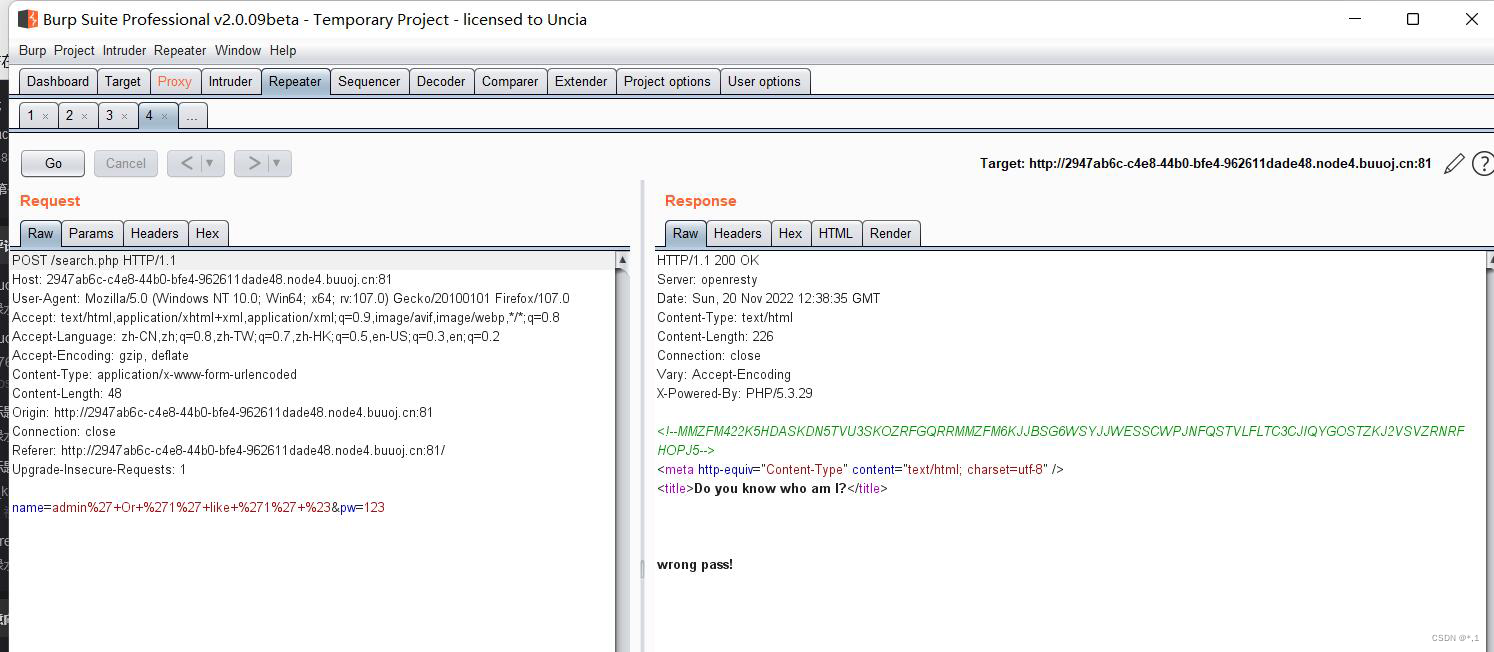Viewport: 1494px width, 652px height.
Task: Go forward to next request in history
Action: point(253,163)
